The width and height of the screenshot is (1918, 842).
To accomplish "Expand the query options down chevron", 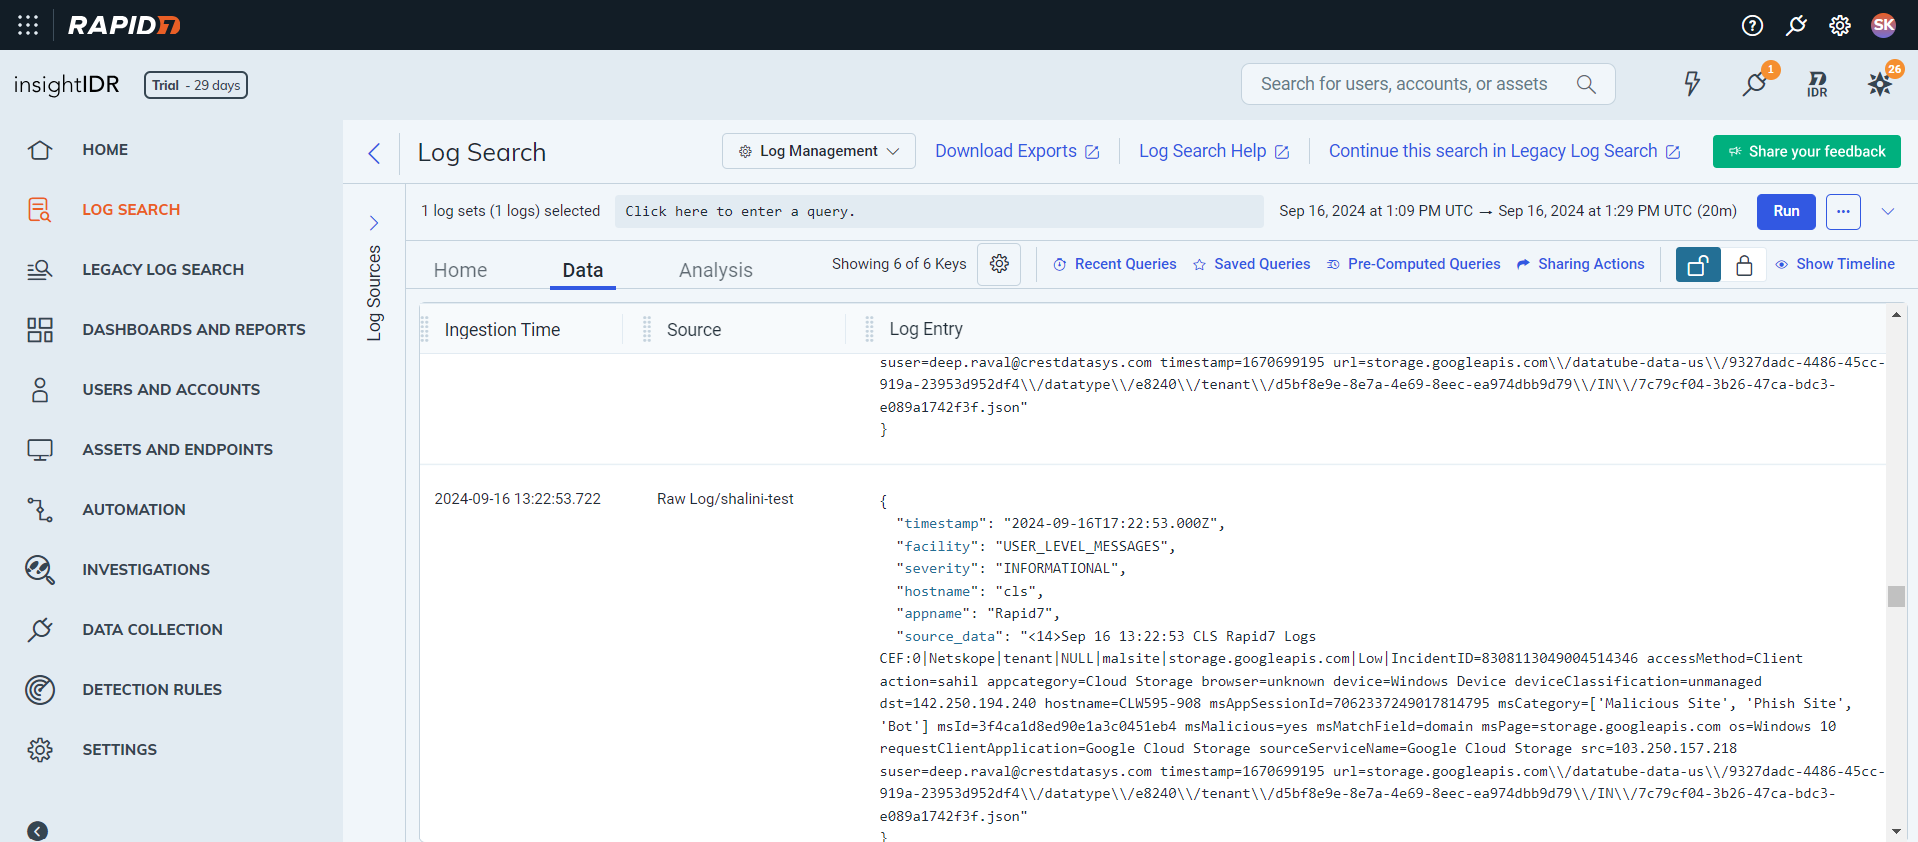I will (1888, 211).
